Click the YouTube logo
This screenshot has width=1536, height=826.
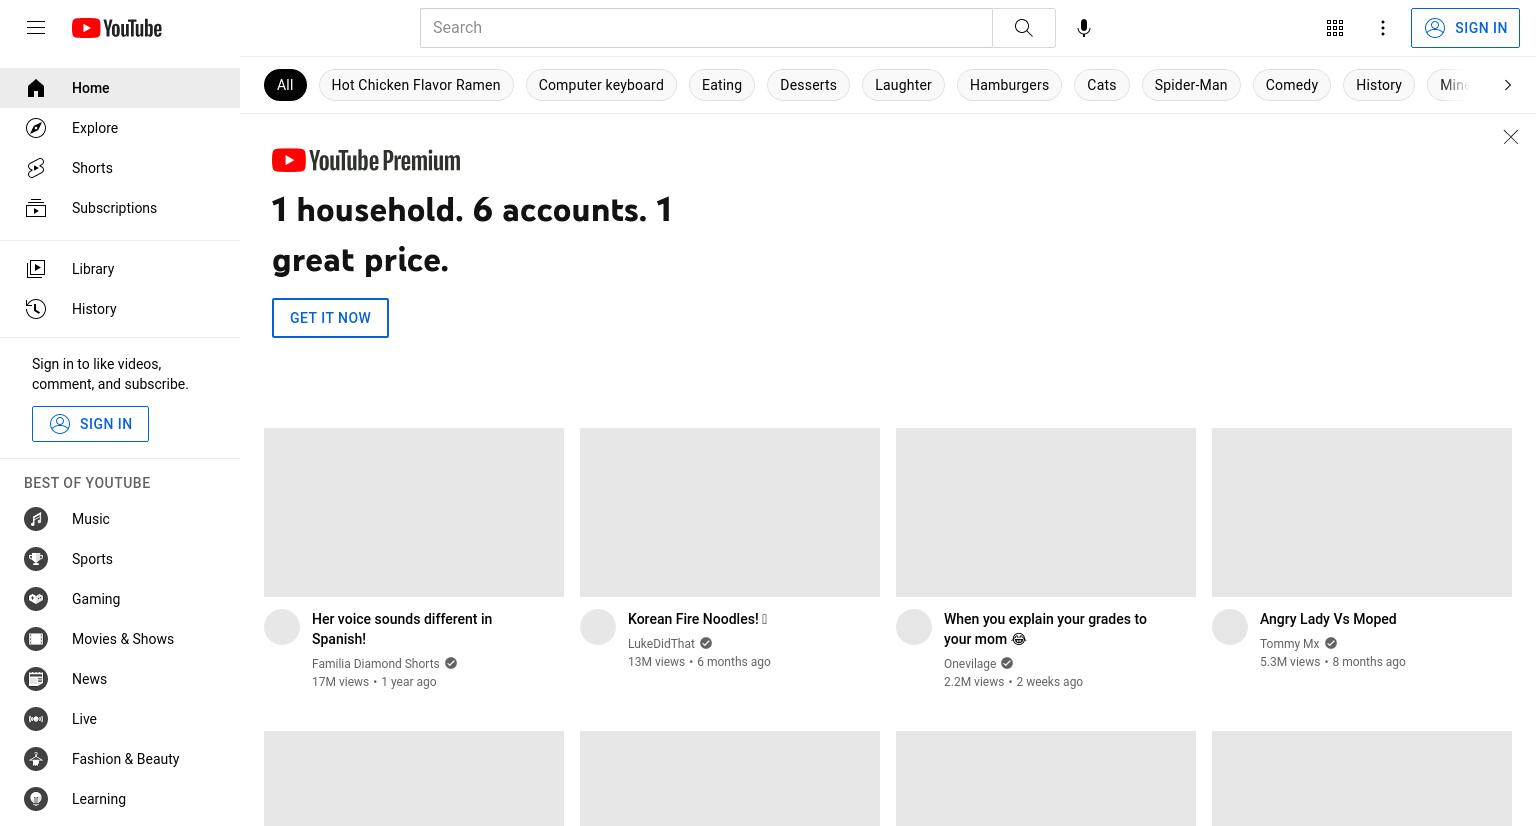(x=117, y=28)
